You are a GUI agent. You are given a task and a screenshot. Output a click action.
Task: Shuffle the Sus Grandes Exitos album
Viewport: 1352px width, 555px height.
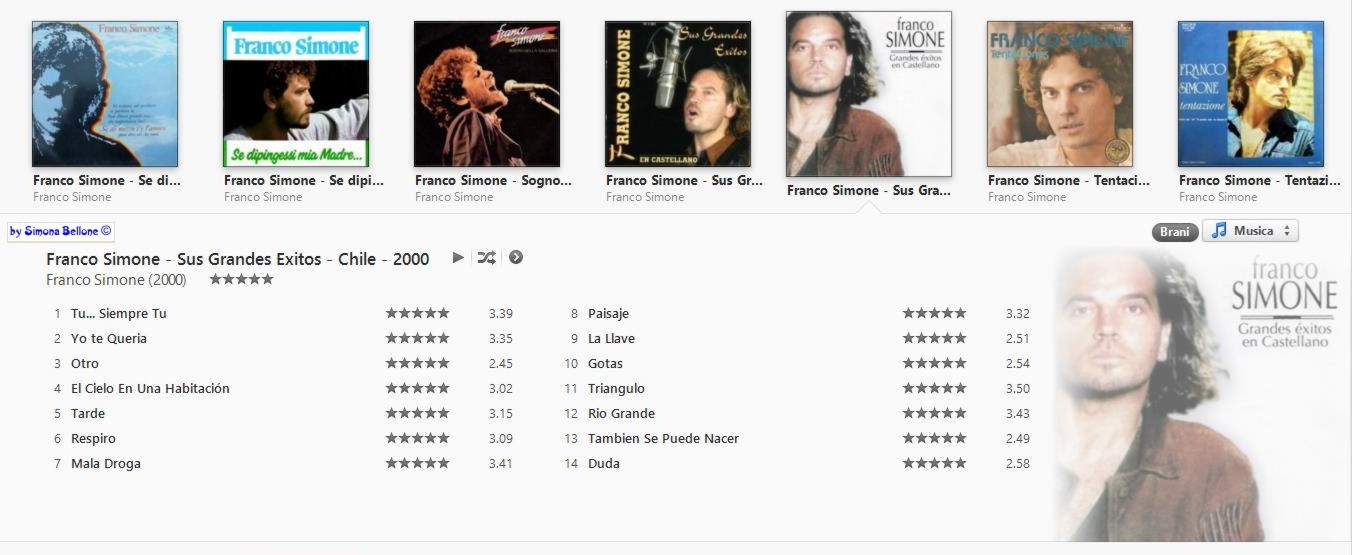click(486, 258)
